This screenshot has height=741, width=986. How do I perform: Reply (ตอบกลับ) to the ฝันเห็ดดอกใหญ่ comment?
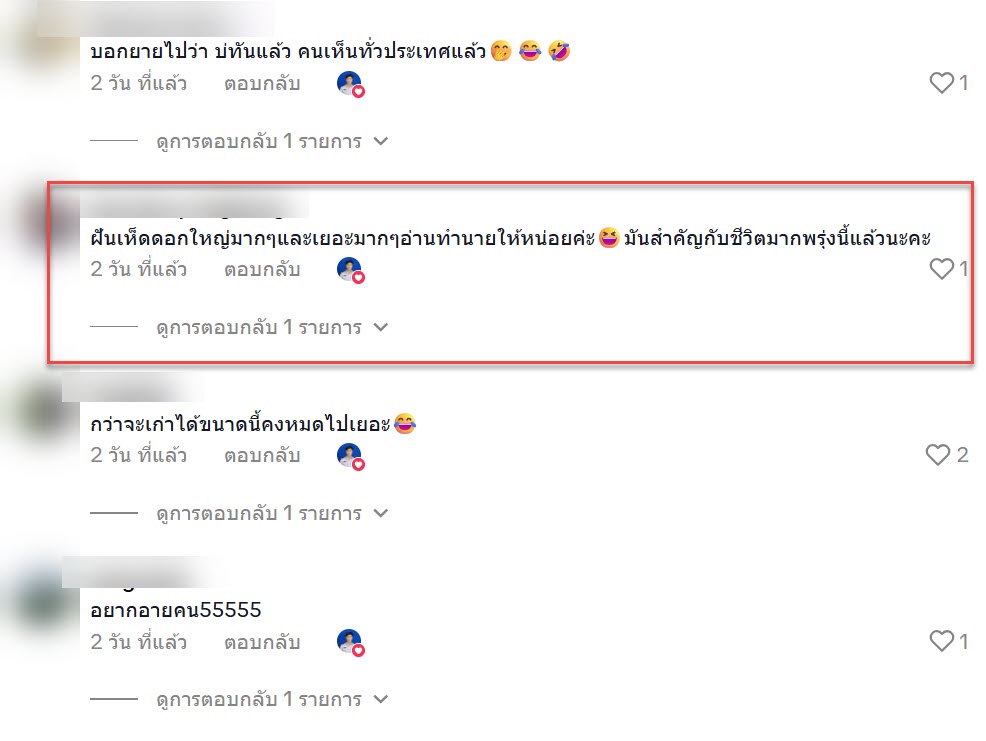point(262,270)
